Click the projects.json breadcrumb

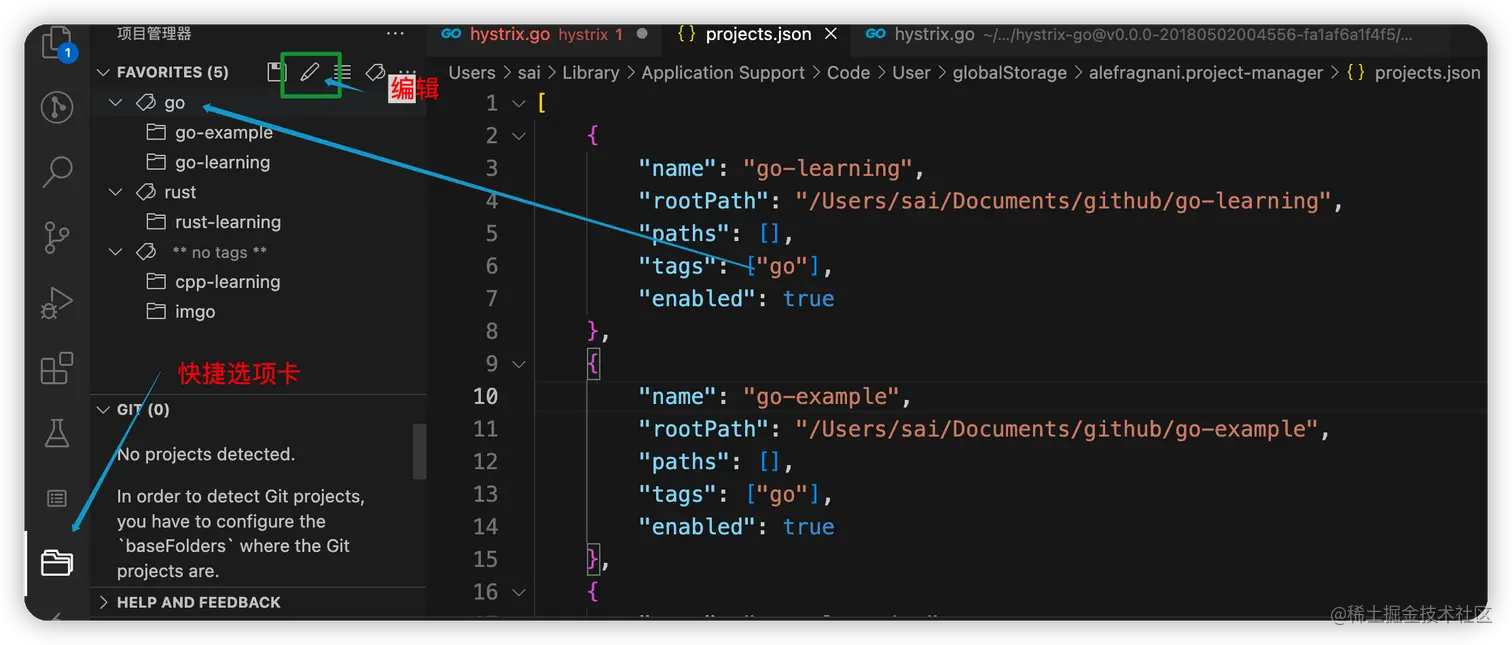click(x=1427, y=73)
